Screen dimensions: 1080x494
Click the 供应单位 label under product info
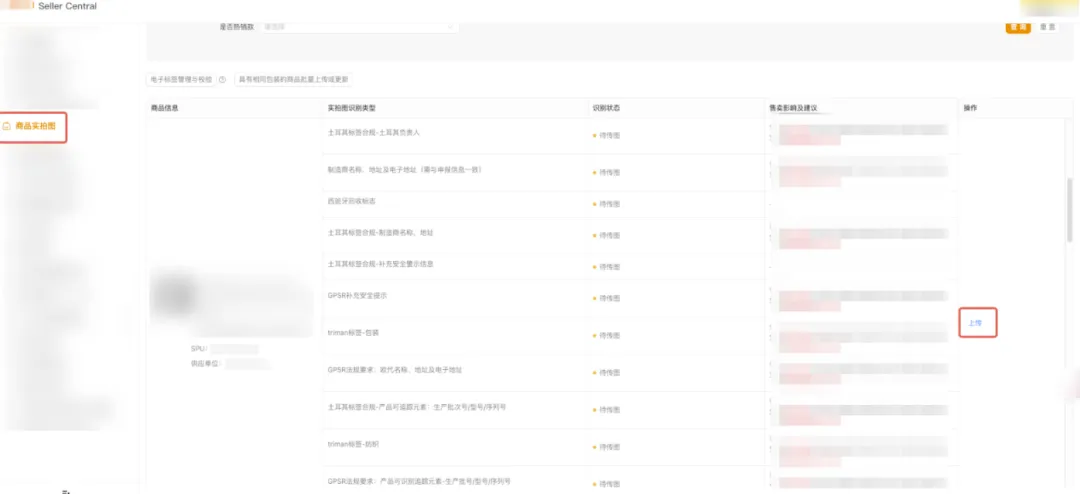tap(207, 363)
